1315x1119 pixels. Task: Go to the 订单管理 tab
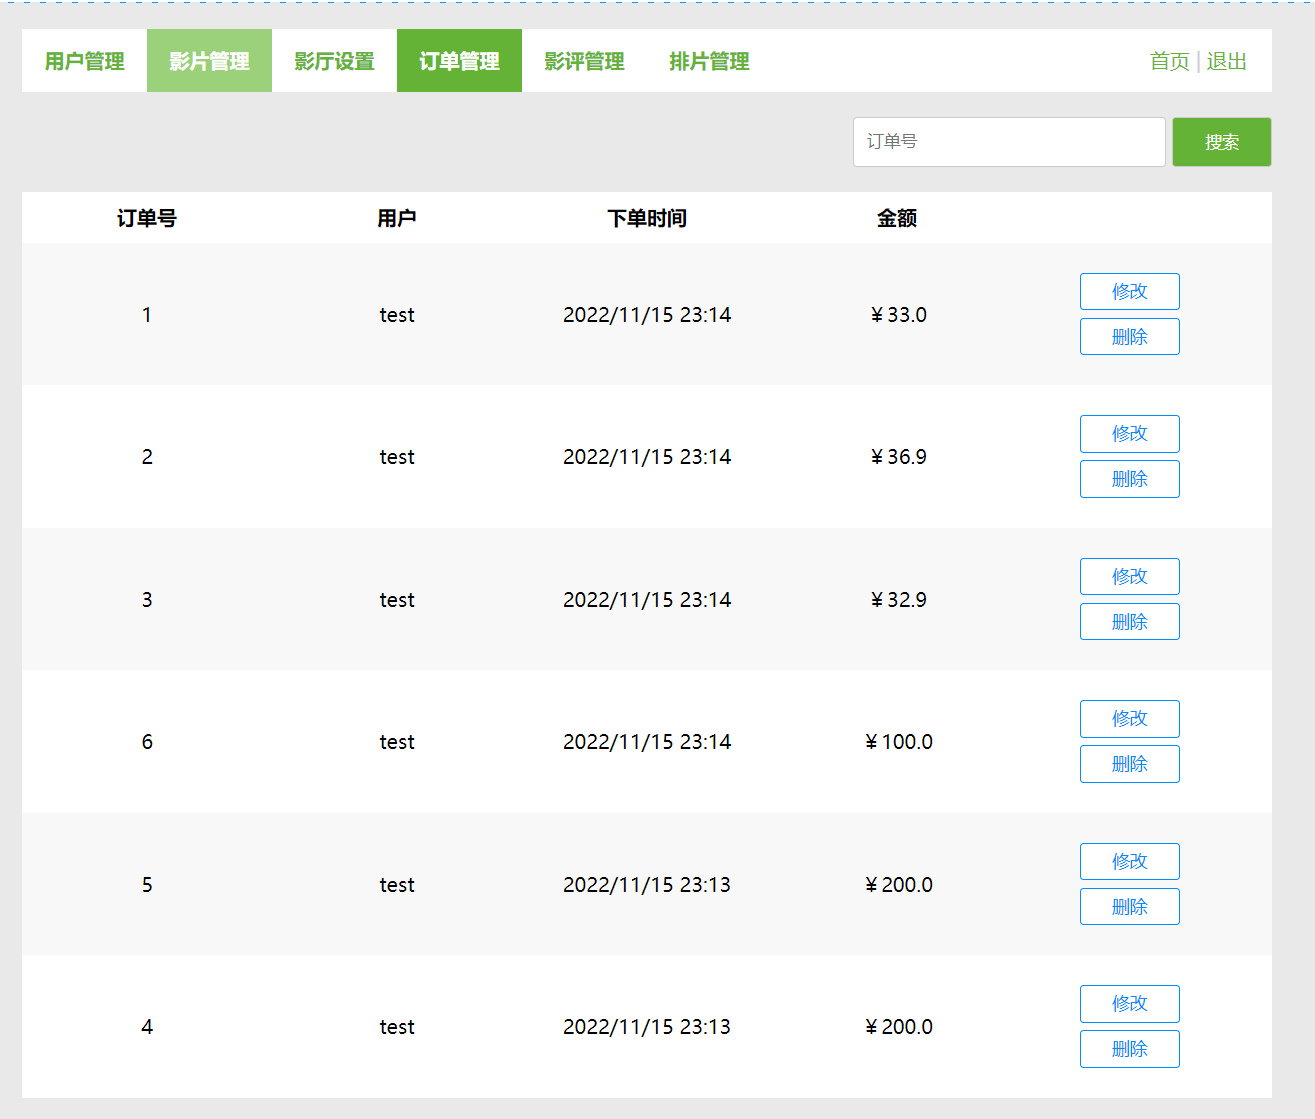click(x=459, y=61)
